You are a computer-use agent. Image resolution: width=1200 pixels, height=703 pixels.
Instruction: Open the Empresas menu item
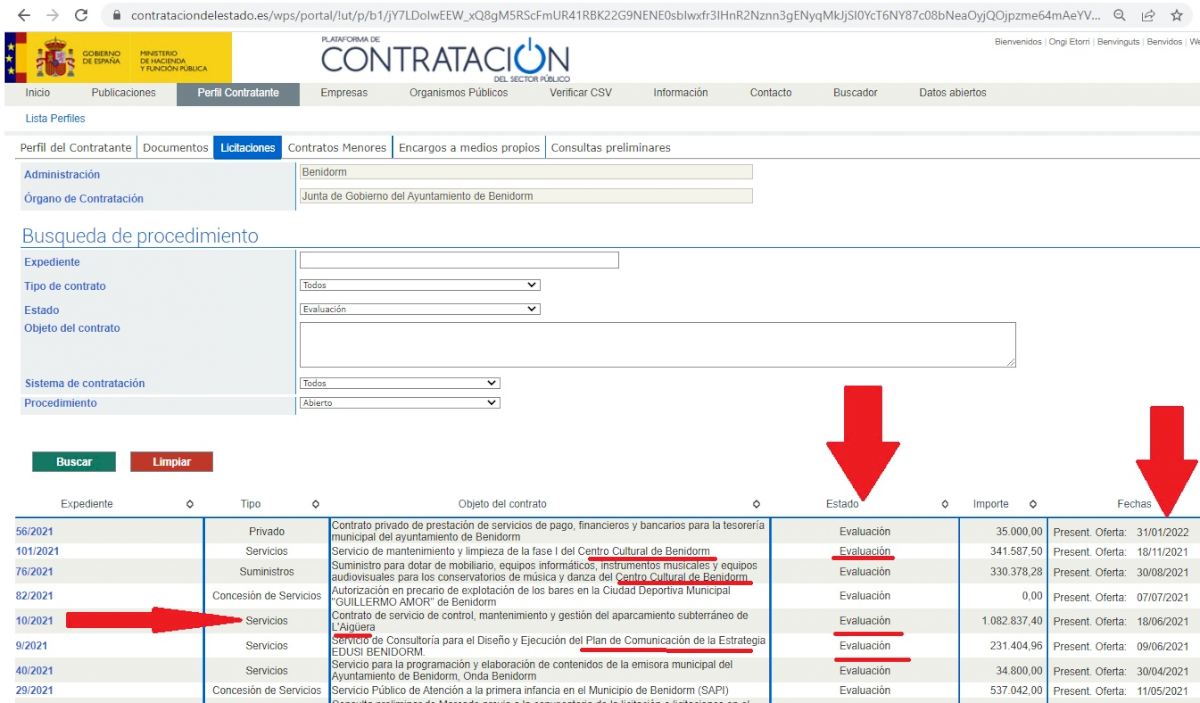(x=343, y=93)
